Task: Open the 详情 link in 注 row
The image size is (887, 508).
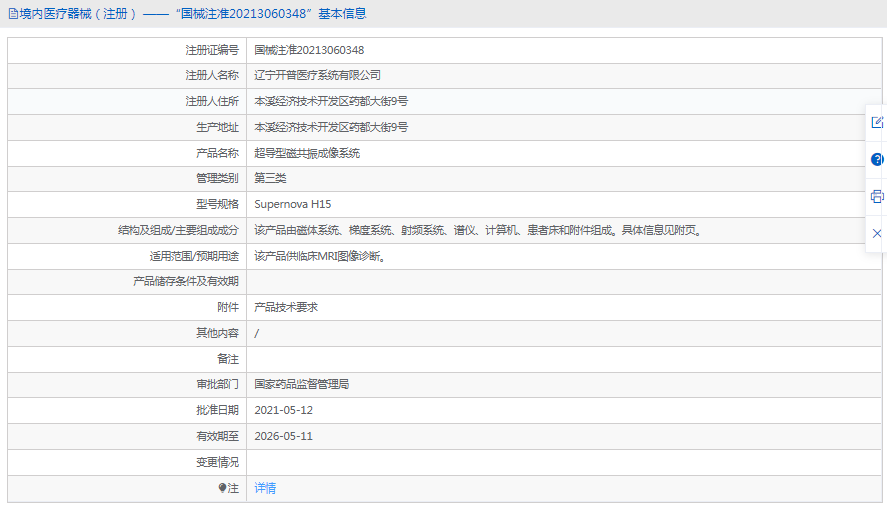Action: (265, 488)
